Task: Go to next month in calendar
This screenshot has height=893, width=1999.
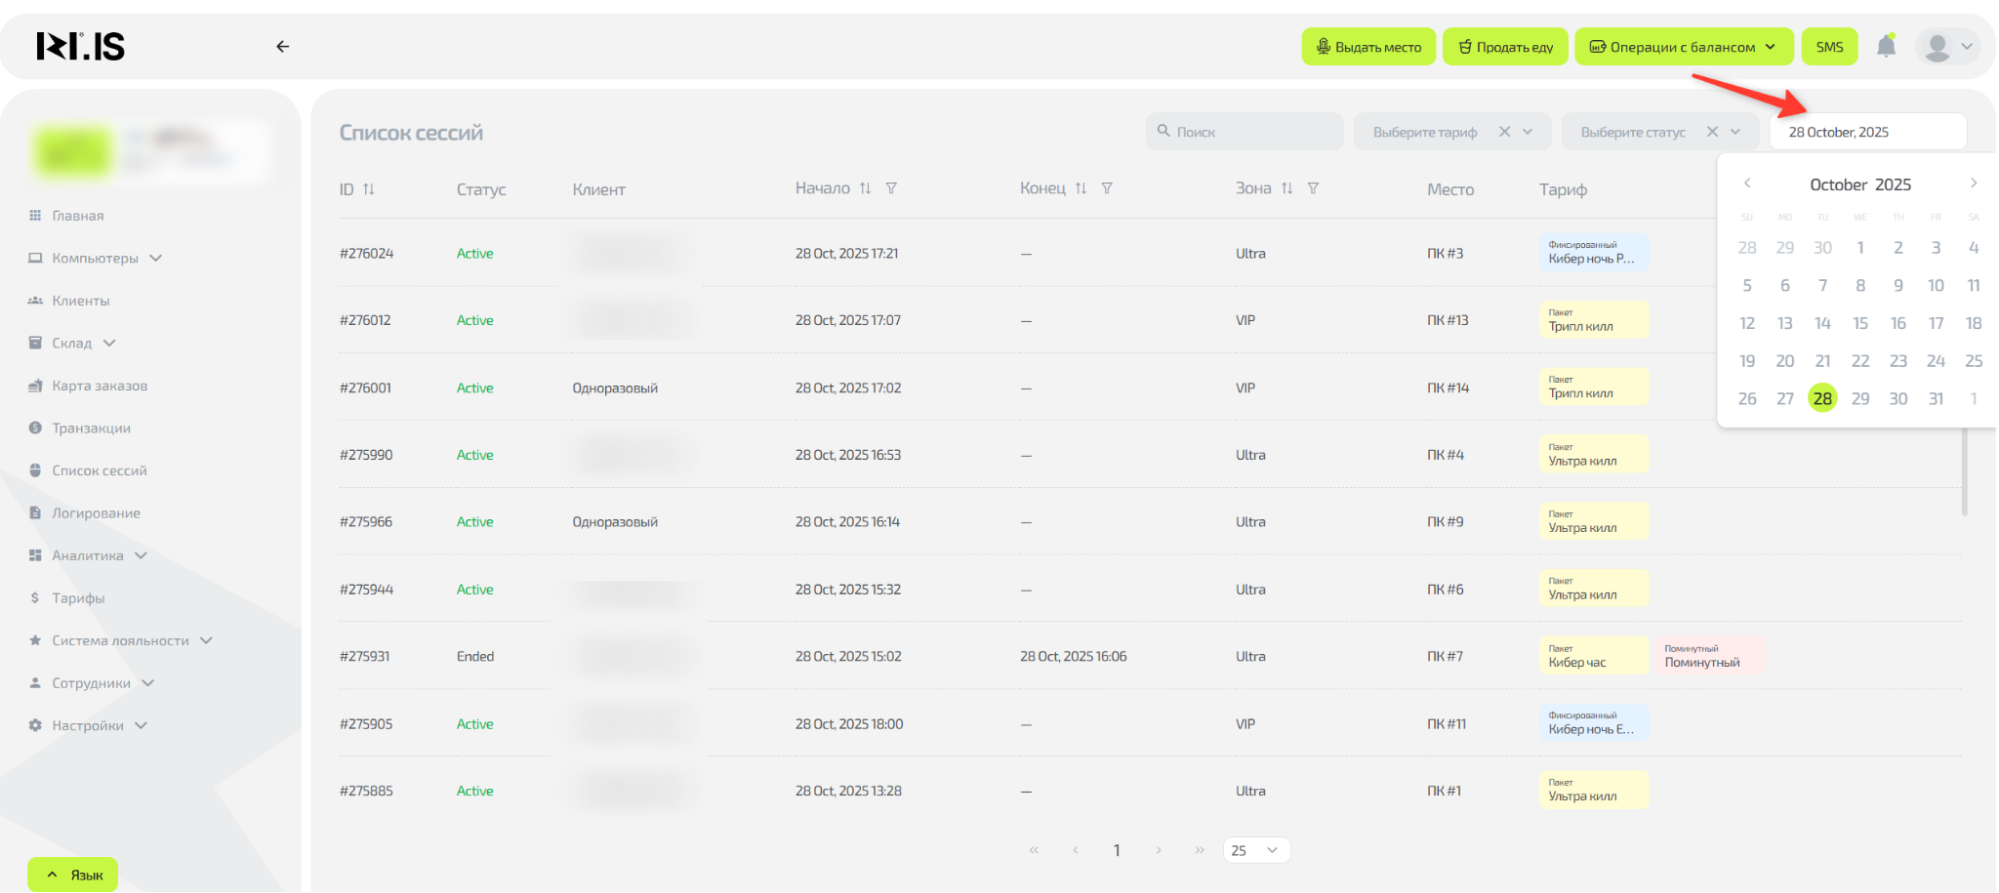Action: pyautogui.click(x=1973, y=183)
